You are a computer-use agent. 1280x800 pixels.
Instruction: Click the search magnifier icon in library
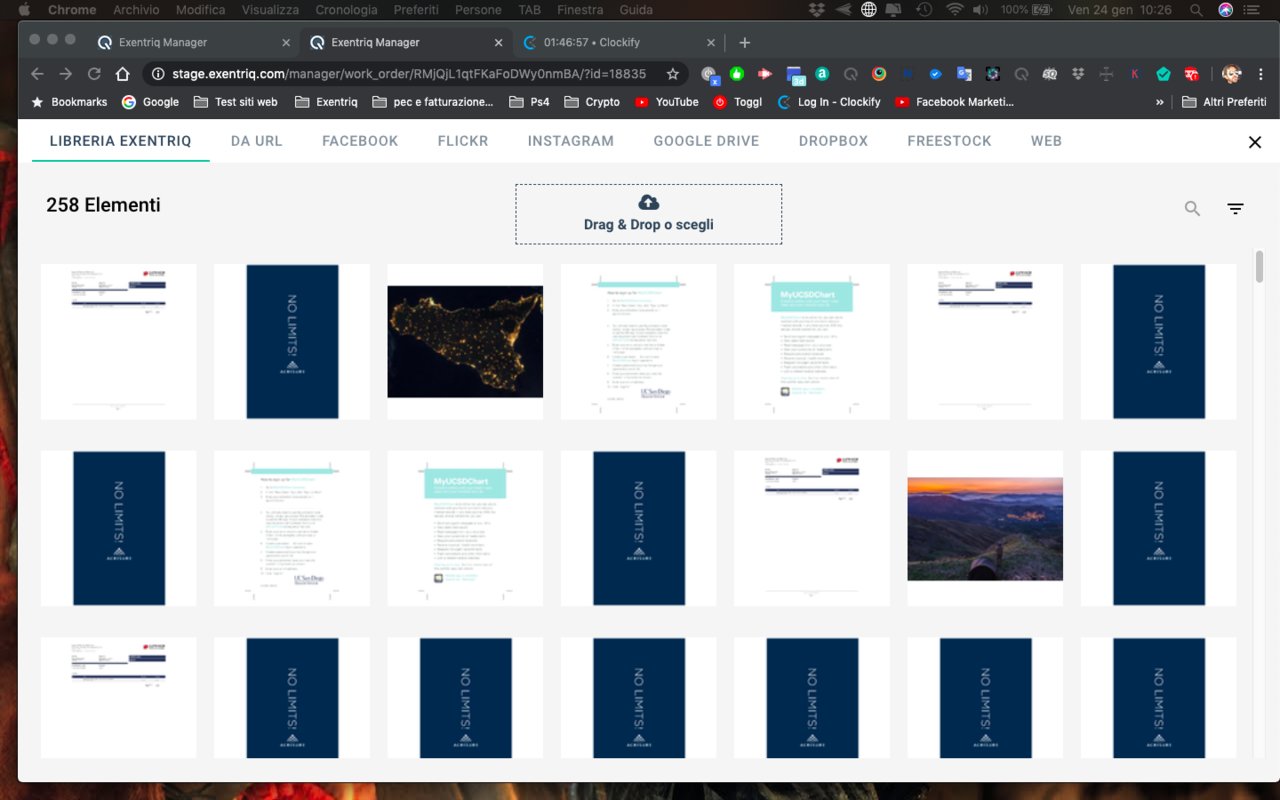click(x=1192, y=209)
